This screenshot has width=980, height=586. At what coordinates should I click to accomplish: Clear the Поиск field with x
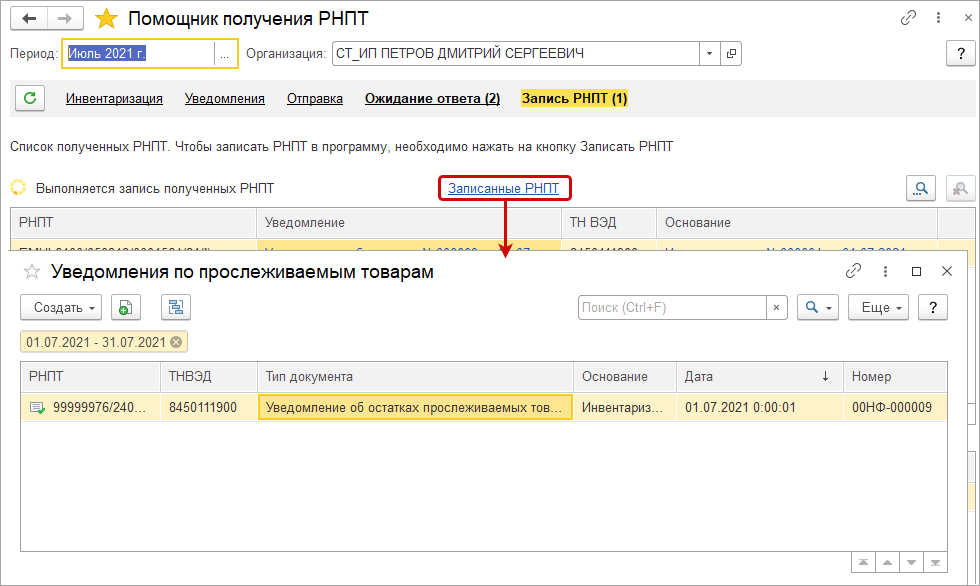776,307
